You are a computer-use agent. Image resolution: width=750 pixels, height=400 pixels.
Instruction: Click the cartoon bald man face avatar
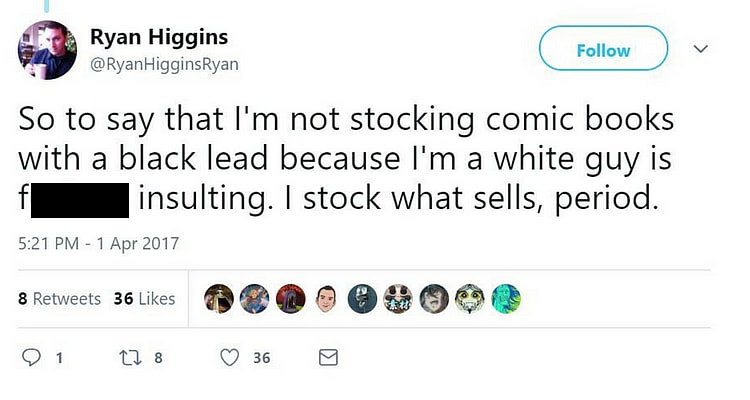[x=326, y=298]
